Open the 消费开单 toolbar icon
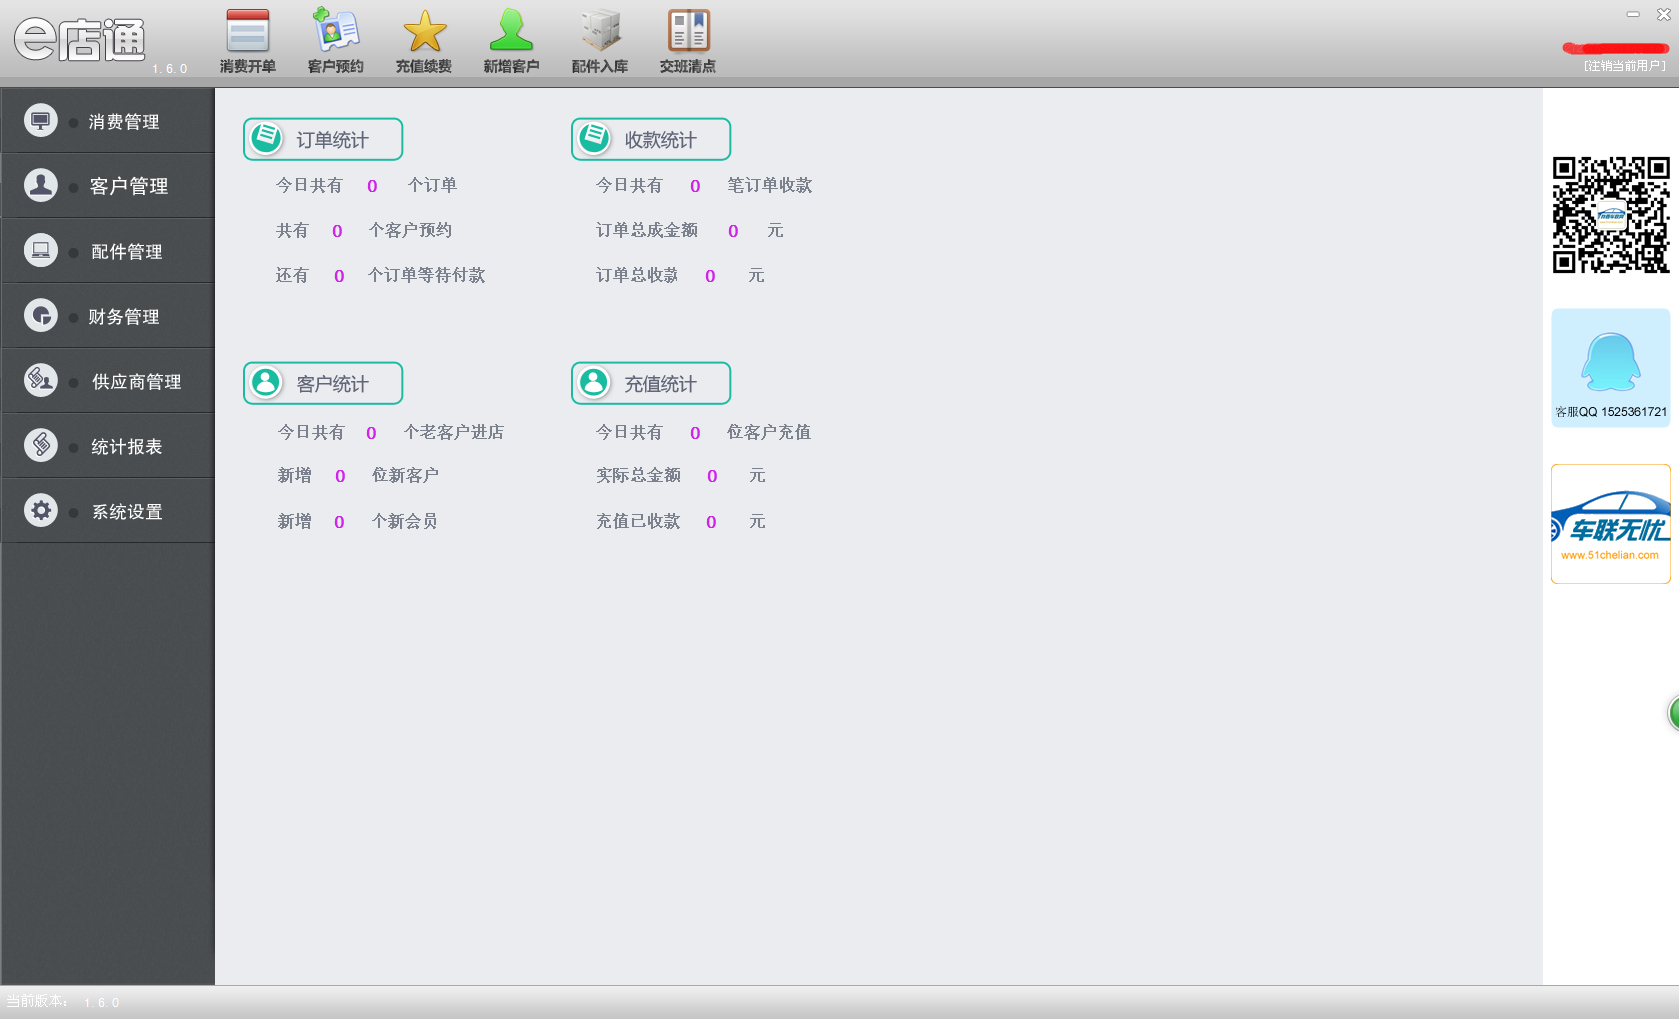Screen dimensions: 1679x1019 pos(247,31)
